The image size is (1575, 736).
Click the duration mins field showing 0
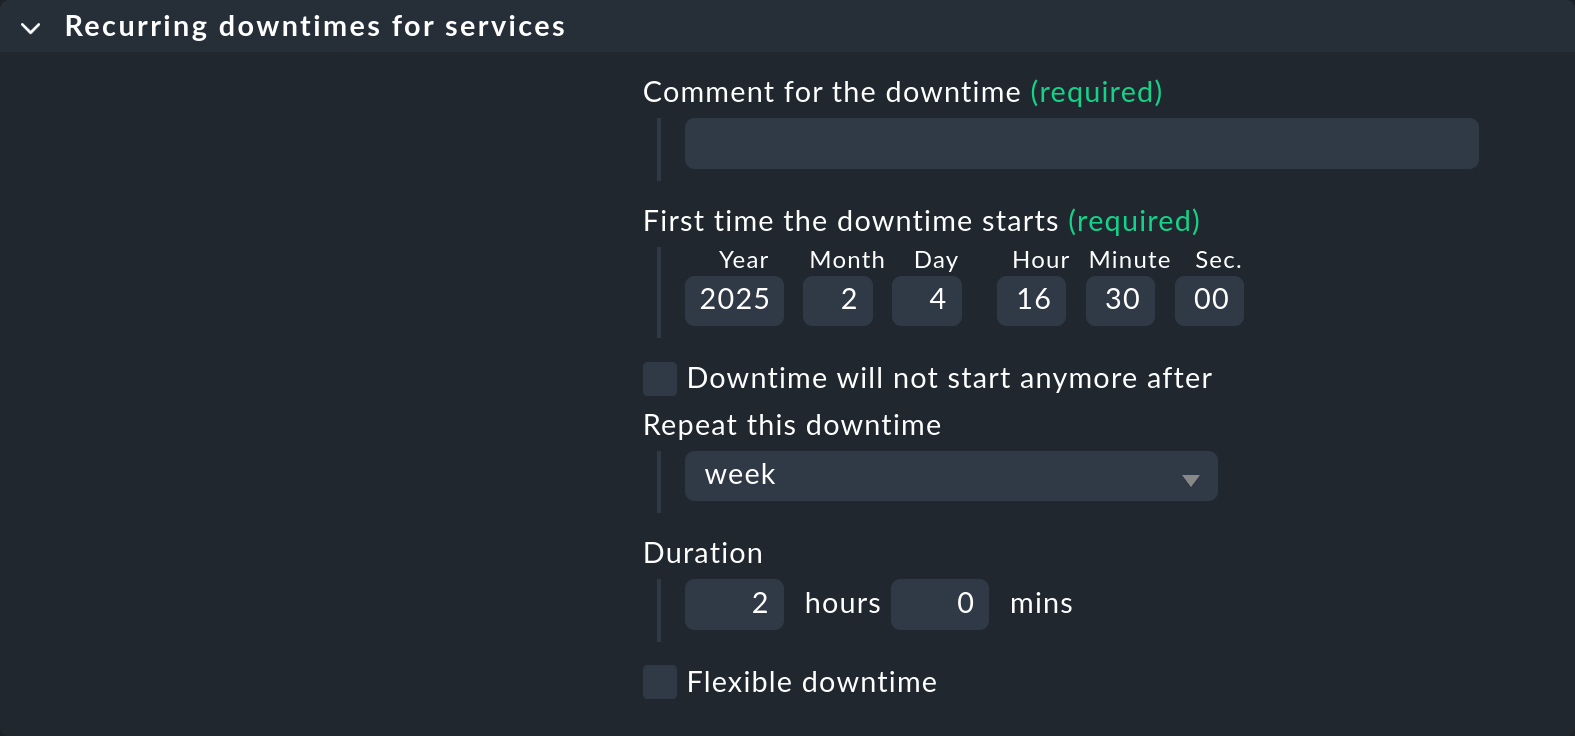point(939,604)
